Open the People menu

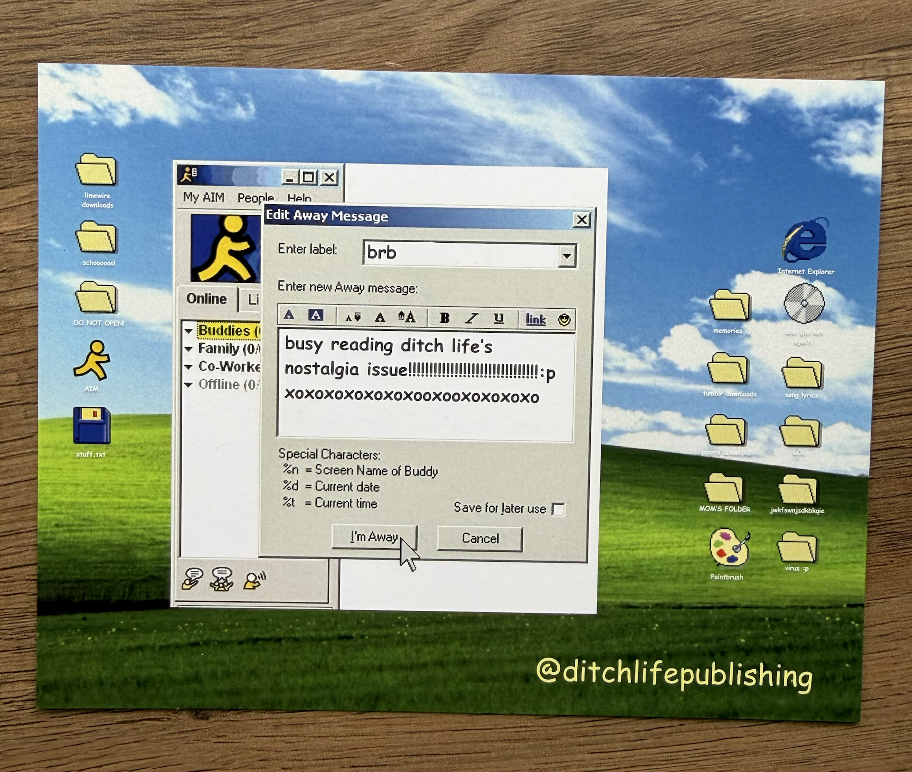pyautogui.click(x=255, y=198)
